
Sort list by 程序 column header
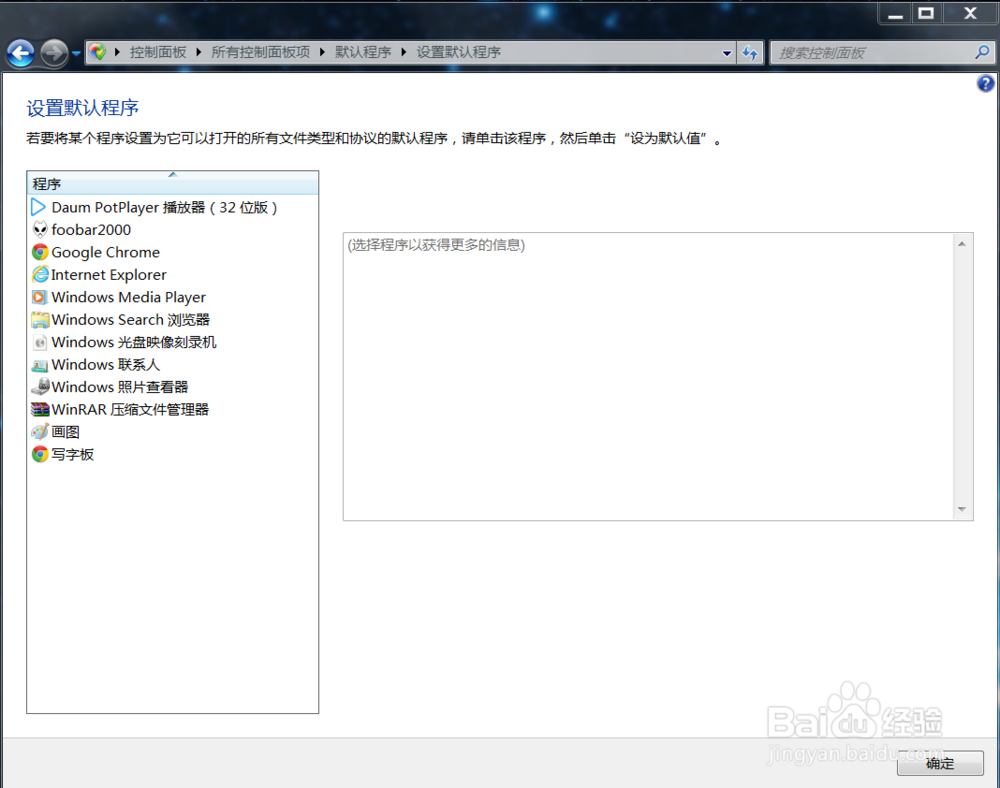(x=172, y=184)
